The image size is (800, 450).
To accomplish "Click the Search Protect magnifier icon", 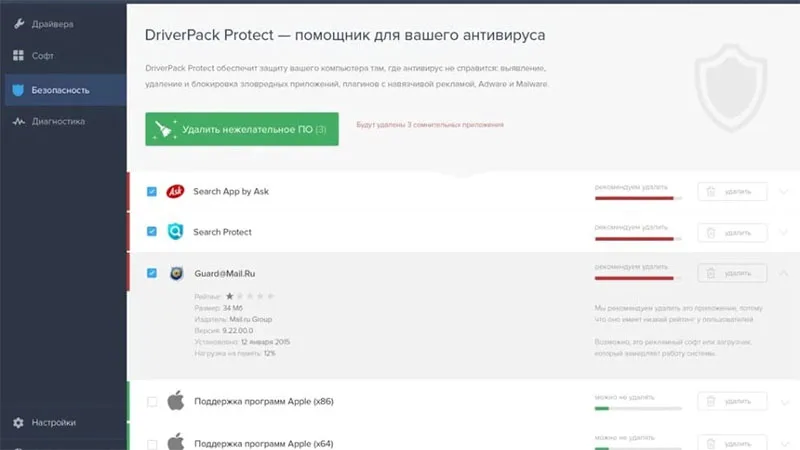I will tap(176, 232).
